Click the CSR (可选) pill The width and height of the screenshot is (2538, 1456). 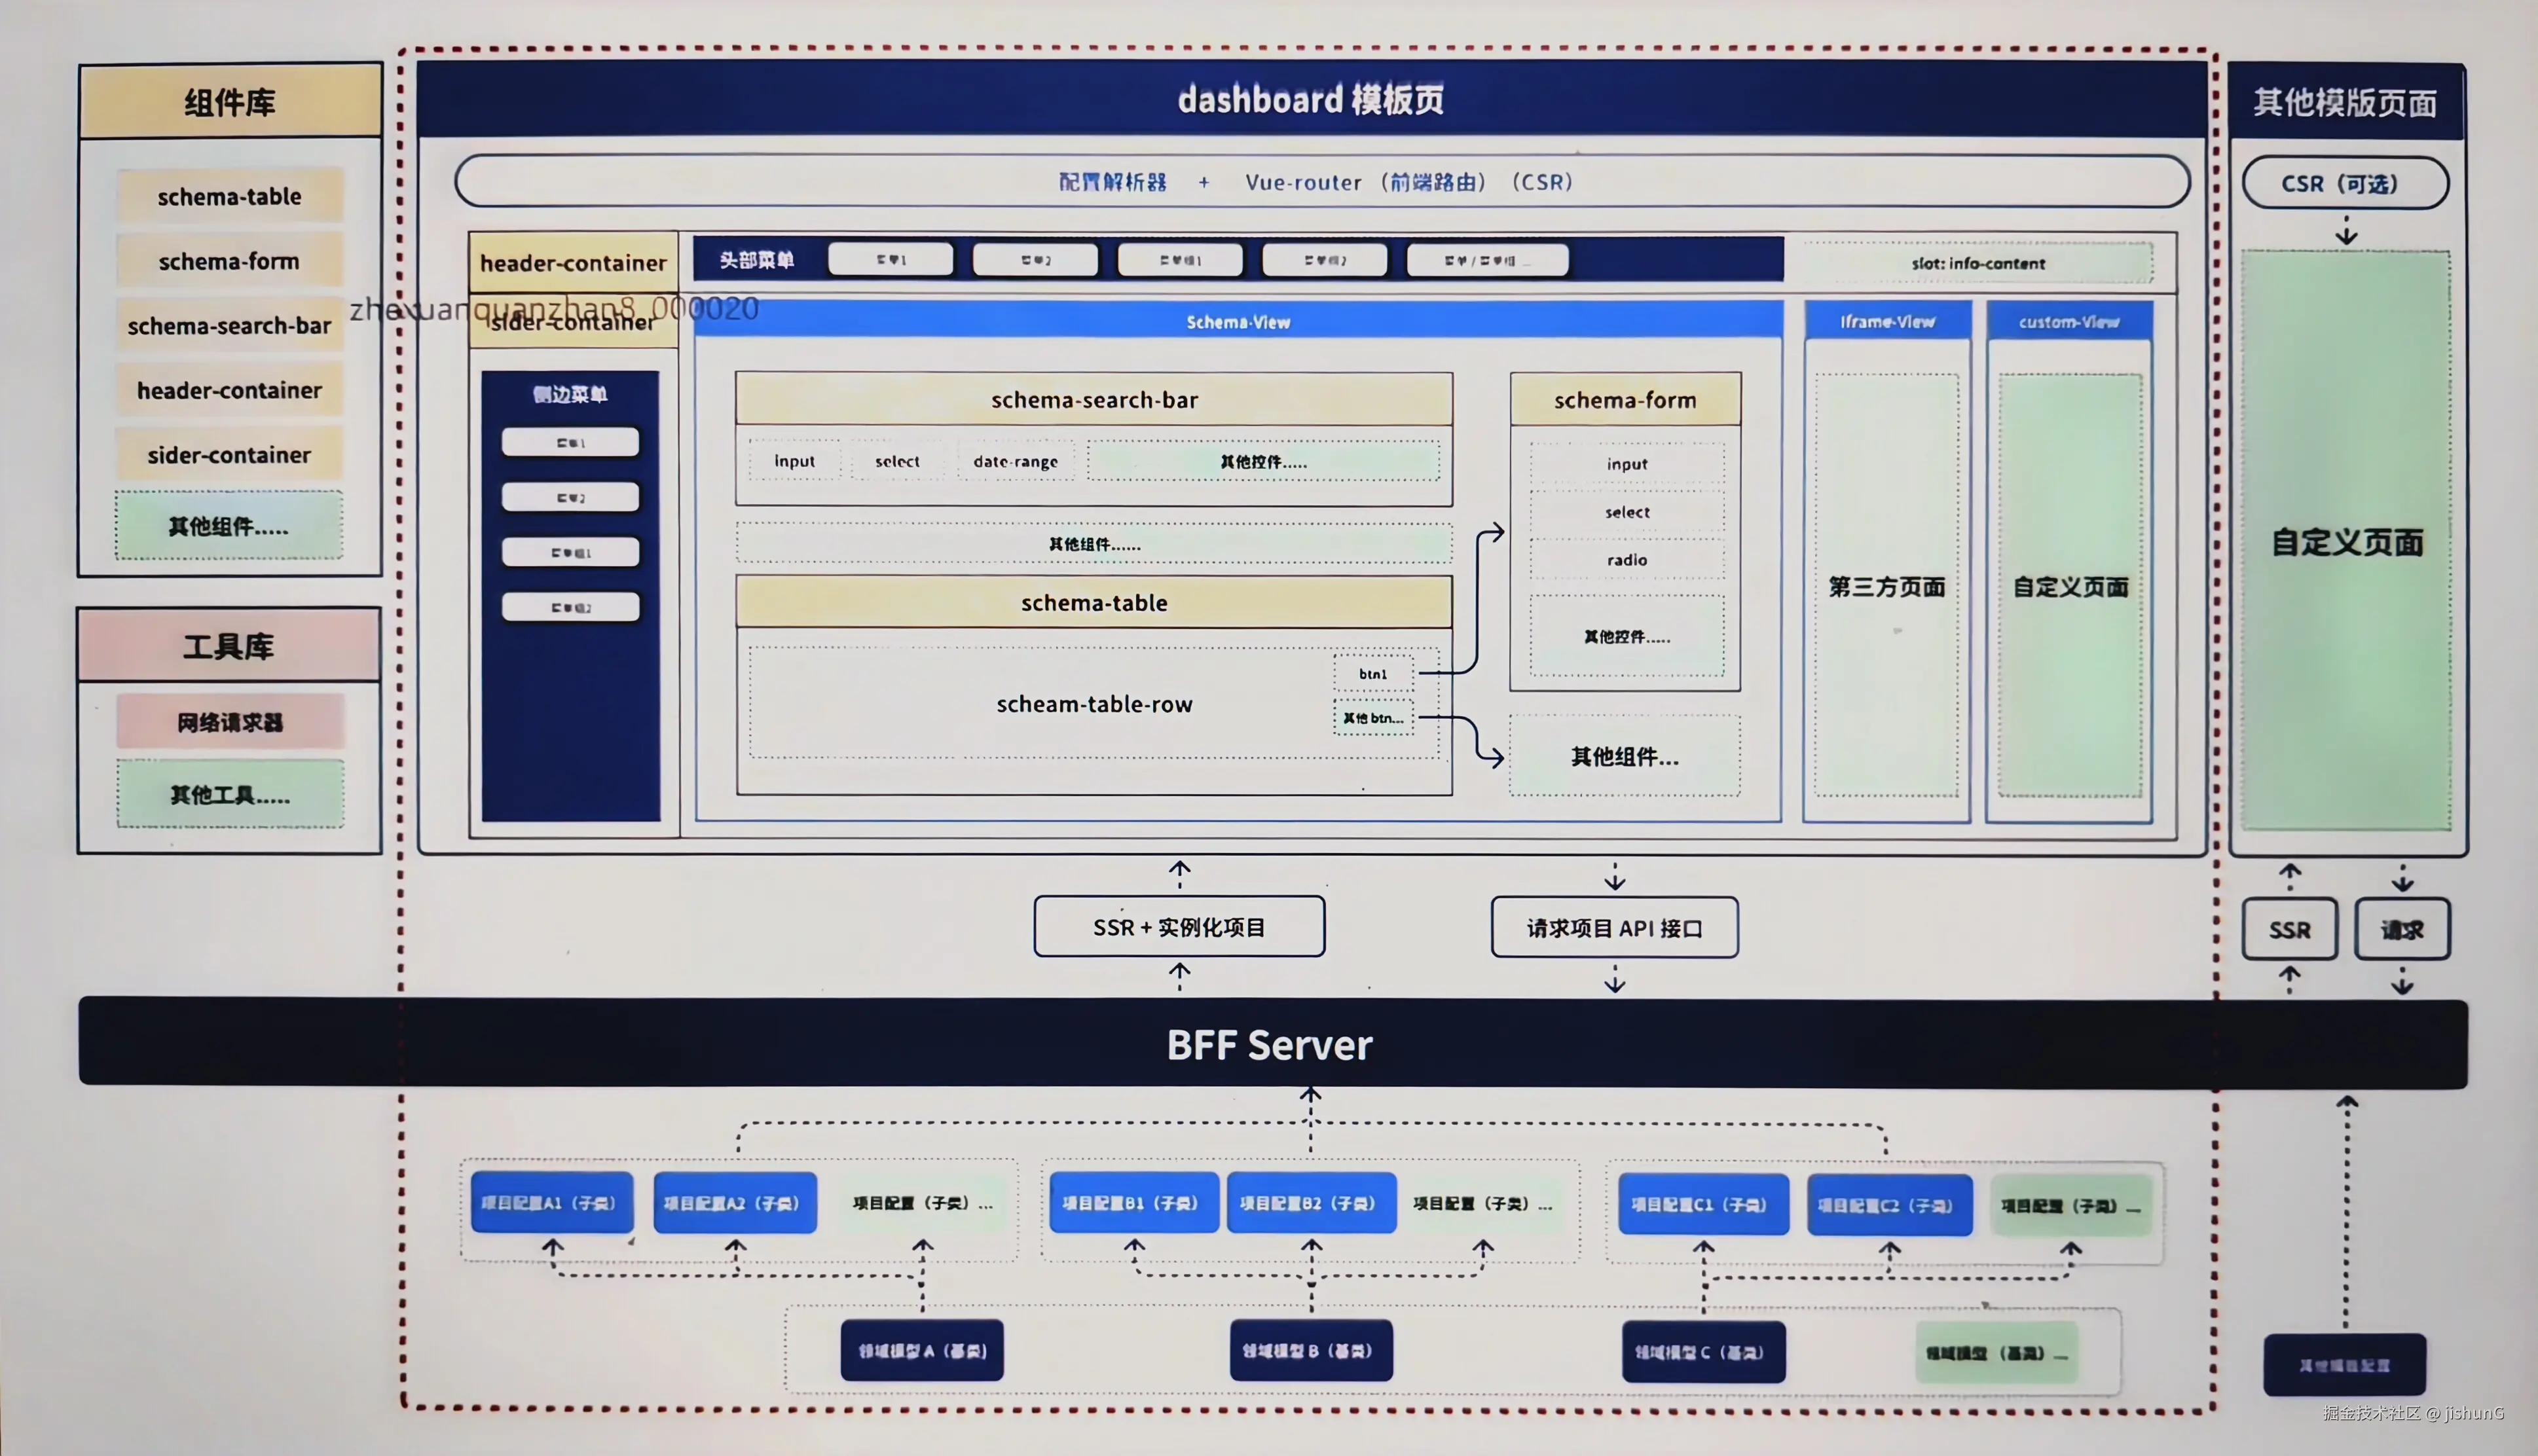pos(2344,184)
